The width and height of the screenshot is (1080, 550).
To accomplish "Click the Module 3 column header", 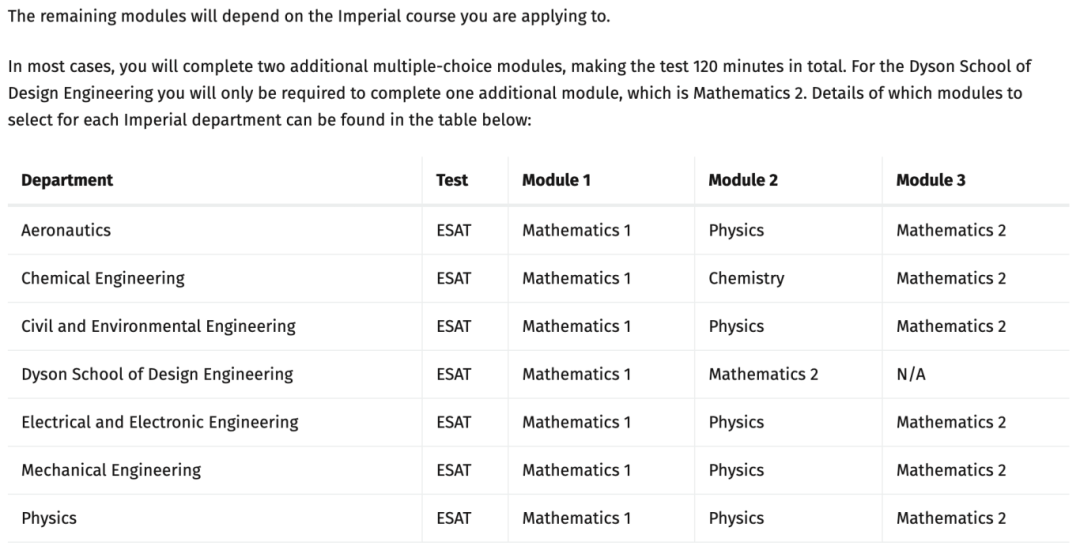I will pos(931,180).
